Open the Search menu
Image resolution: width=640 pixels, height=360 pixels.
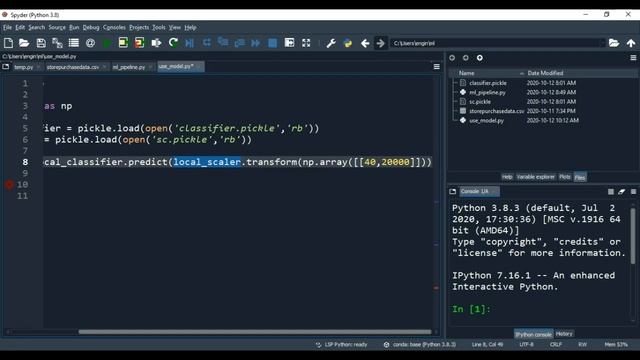(x=36, y=27)
